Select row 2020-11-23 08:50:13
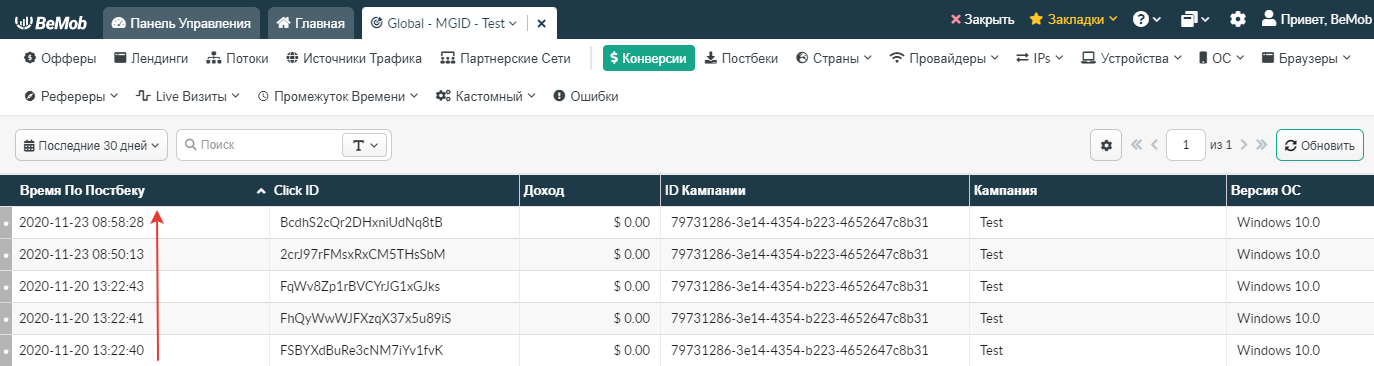The height and width of the screenshot is (366, 1374). coord(687,254)
